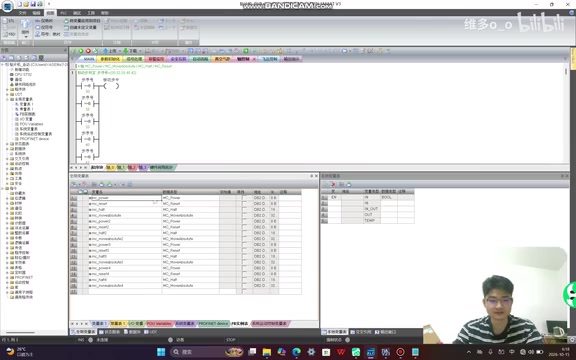This screenshot has height=360, width=576.
Task: Toggle retain checkbox for mc_moveabsolute4 row
Action: coord(244,285)
